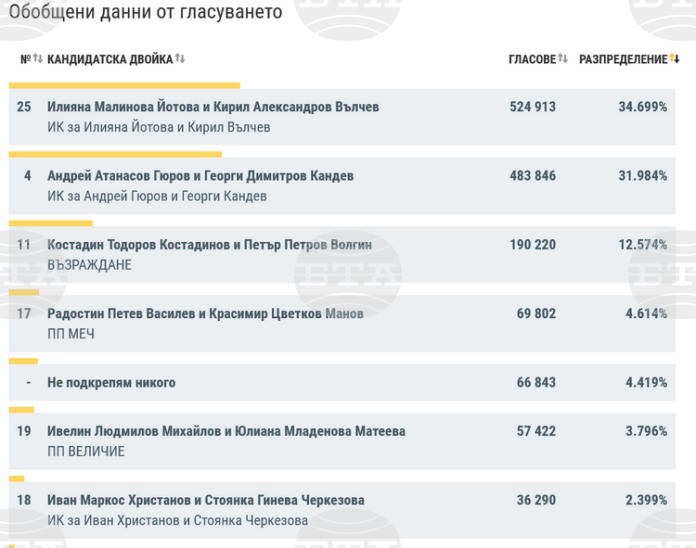
Task: Click the № column header label
Action: (x=26, y=59)
